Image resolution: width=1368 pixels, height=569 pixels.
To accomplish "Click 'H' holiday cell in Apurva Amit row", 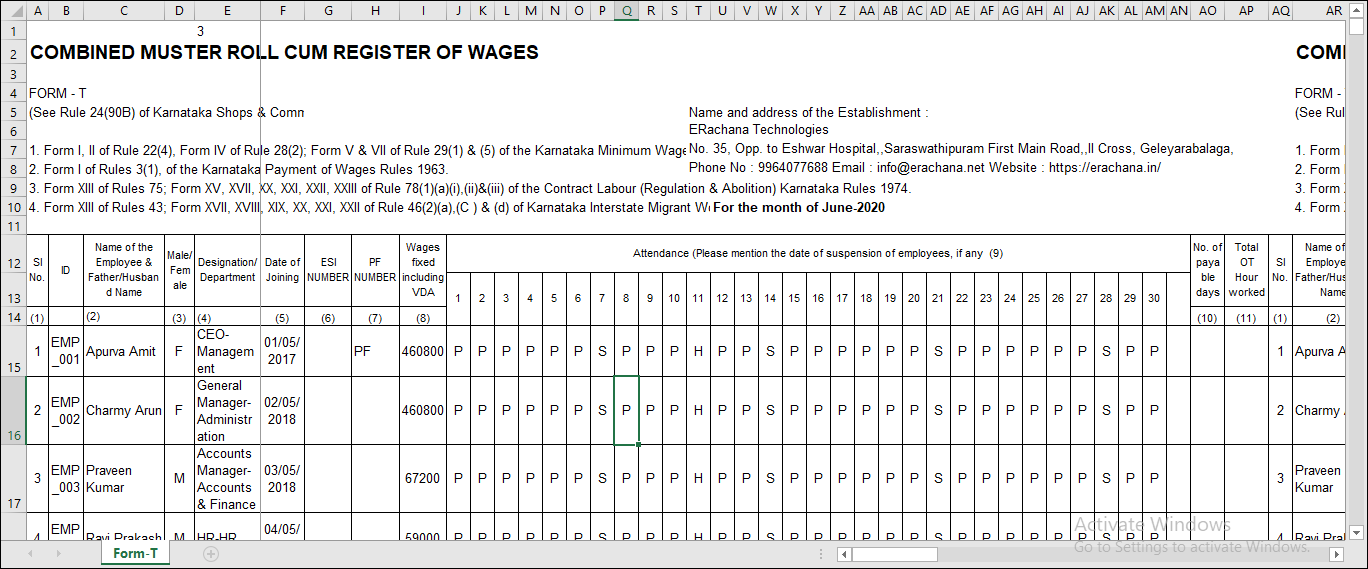I will (698, 351).
